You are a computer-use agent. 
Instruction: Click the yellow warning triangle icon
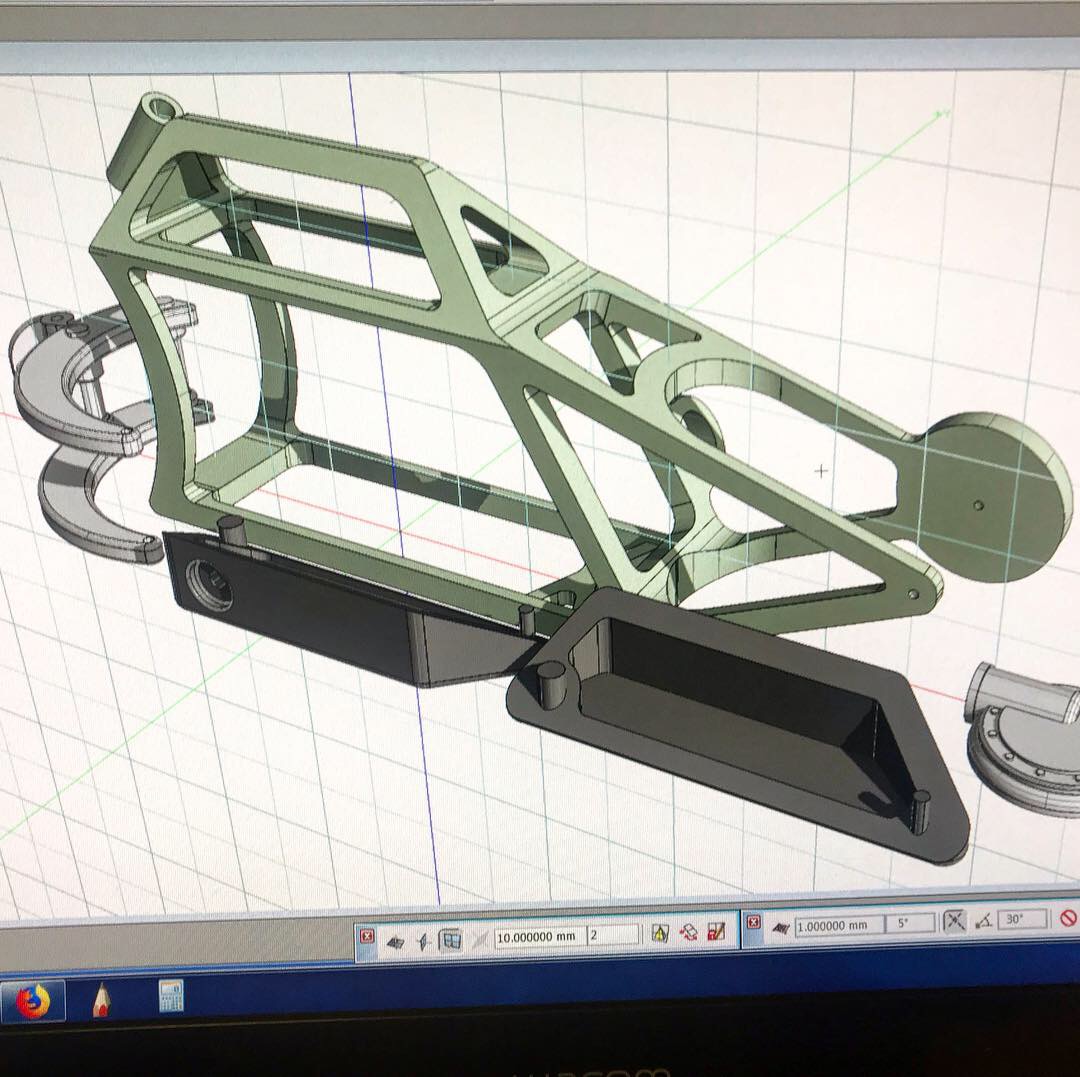point(660,933)
